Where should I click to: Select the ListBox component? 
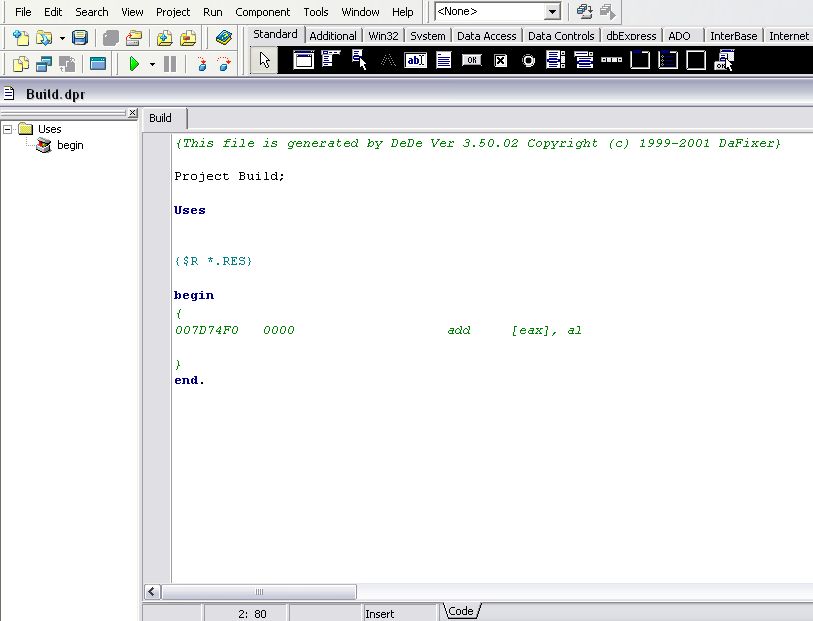point(556,60)
